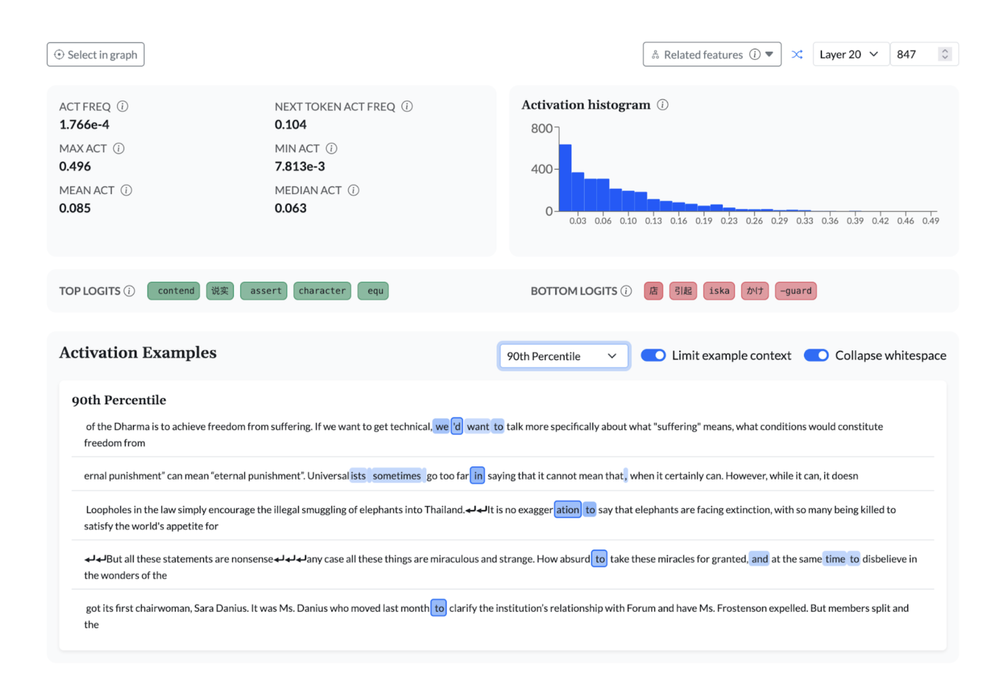Click the MAX ACT value 0.496
The image size is (1000, 696).
[75, 167]
